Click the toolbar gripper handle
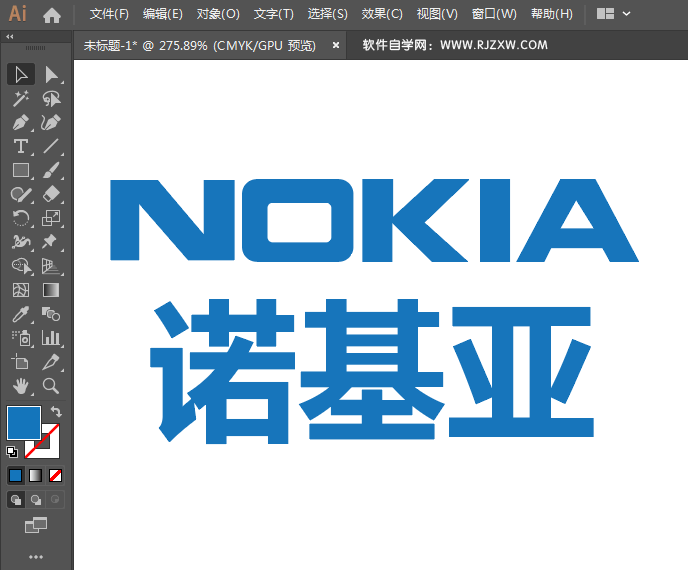This screenshot has width=688, height=570. coord(36,48)
